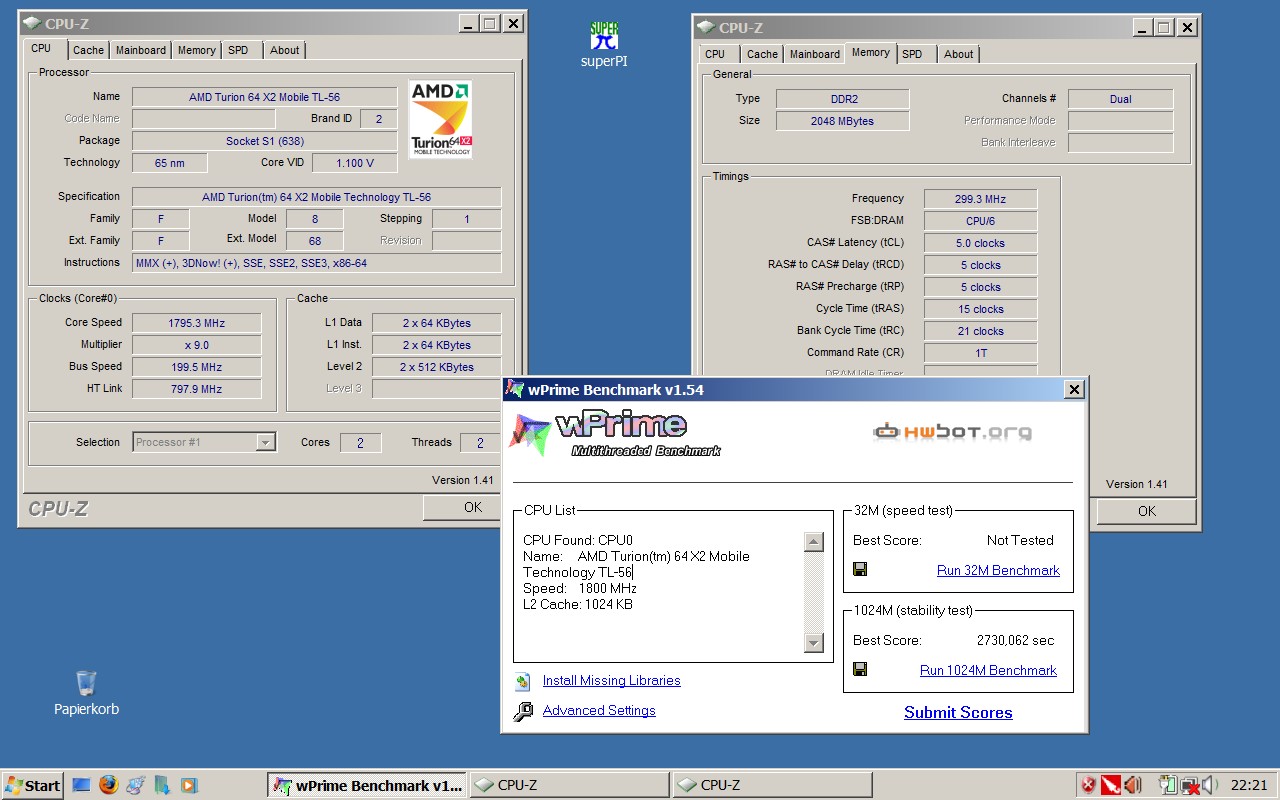Select the second CPU-Z taskbar button
1280x800 pixels.
pos(772,785)
